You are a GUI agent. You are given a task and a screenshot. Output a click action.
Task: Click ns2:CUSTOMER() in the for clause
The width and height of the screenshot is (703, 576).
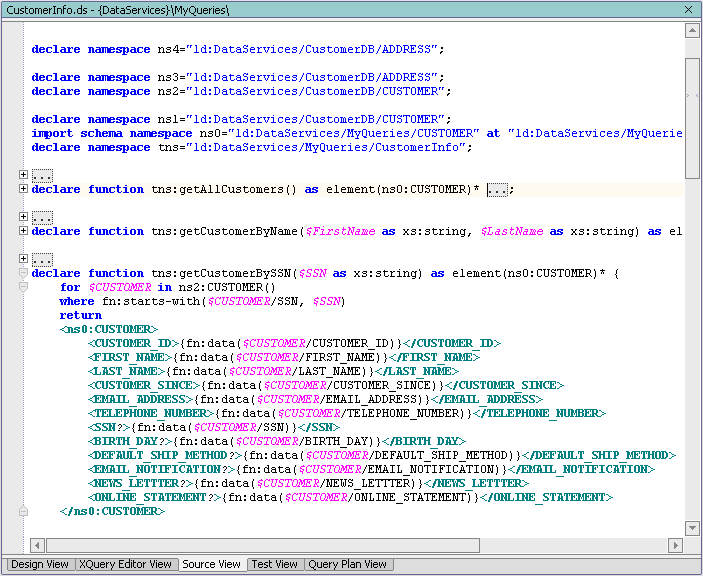227,287
